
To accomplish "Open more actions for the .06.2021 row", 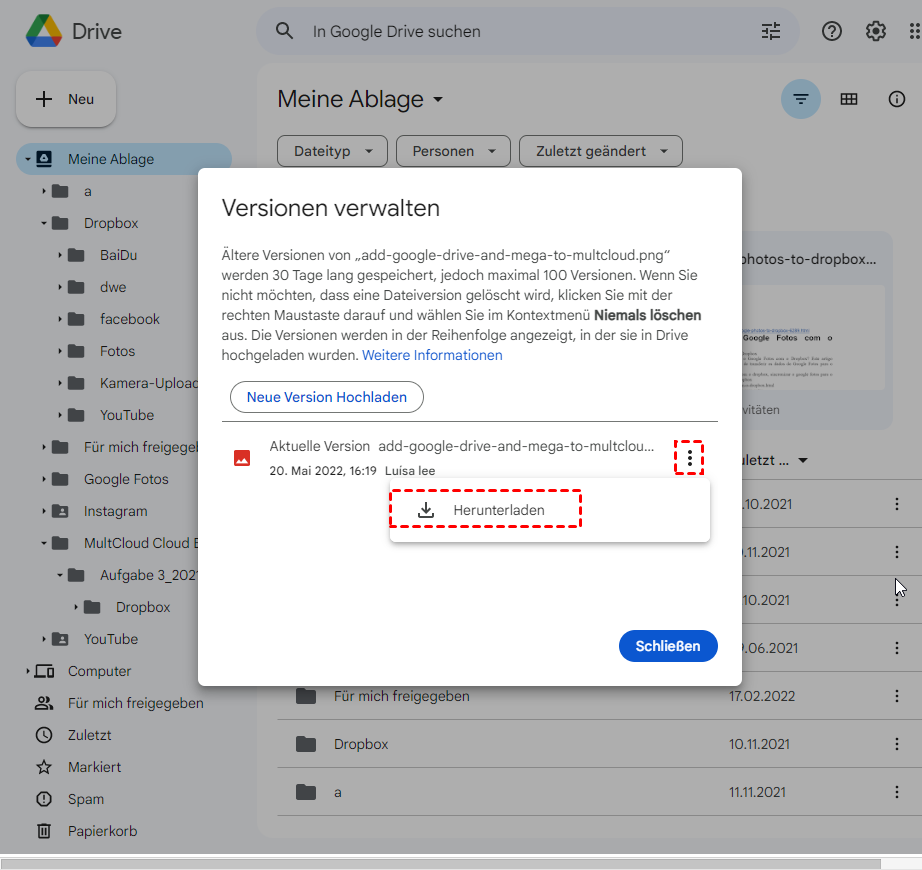I will (x=897, y=648).
